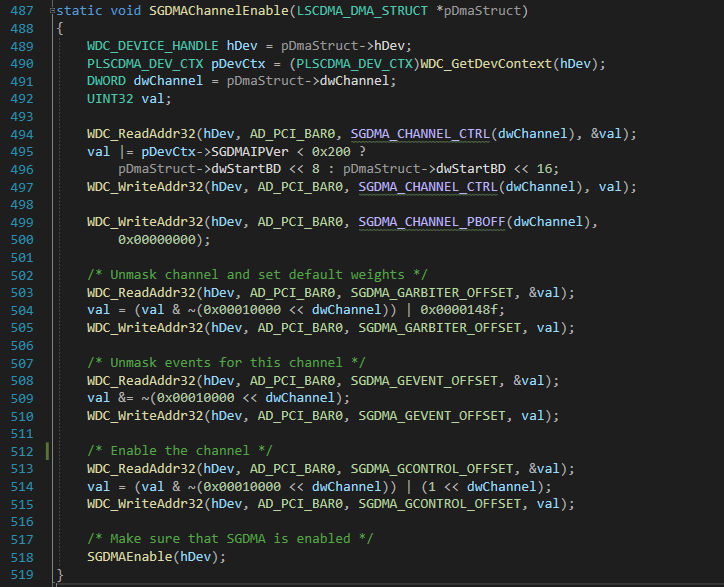Viewport: 724px width, 587px height.
Task: Click line number 495 in the gutter
Action: click(x=22, y=151)
